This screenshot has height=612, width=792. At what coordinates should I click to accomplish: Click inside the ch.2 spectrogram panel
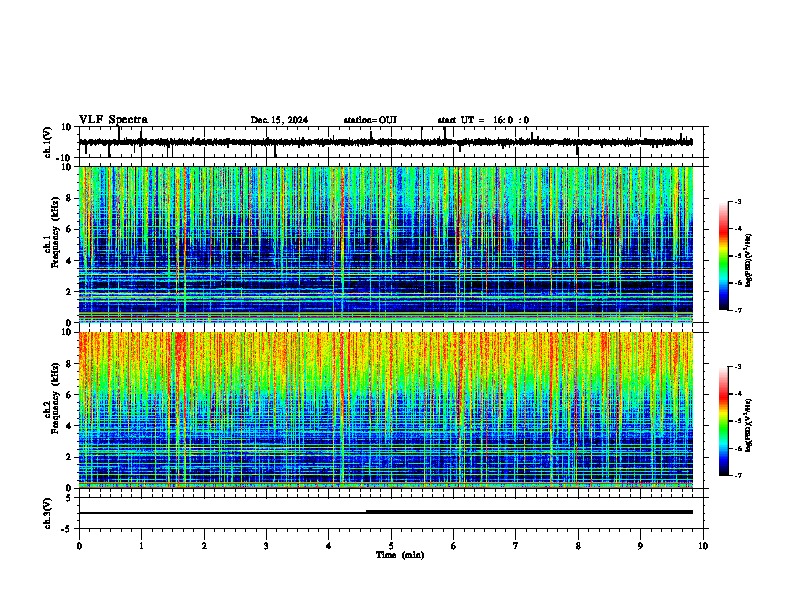click(386, 410)
